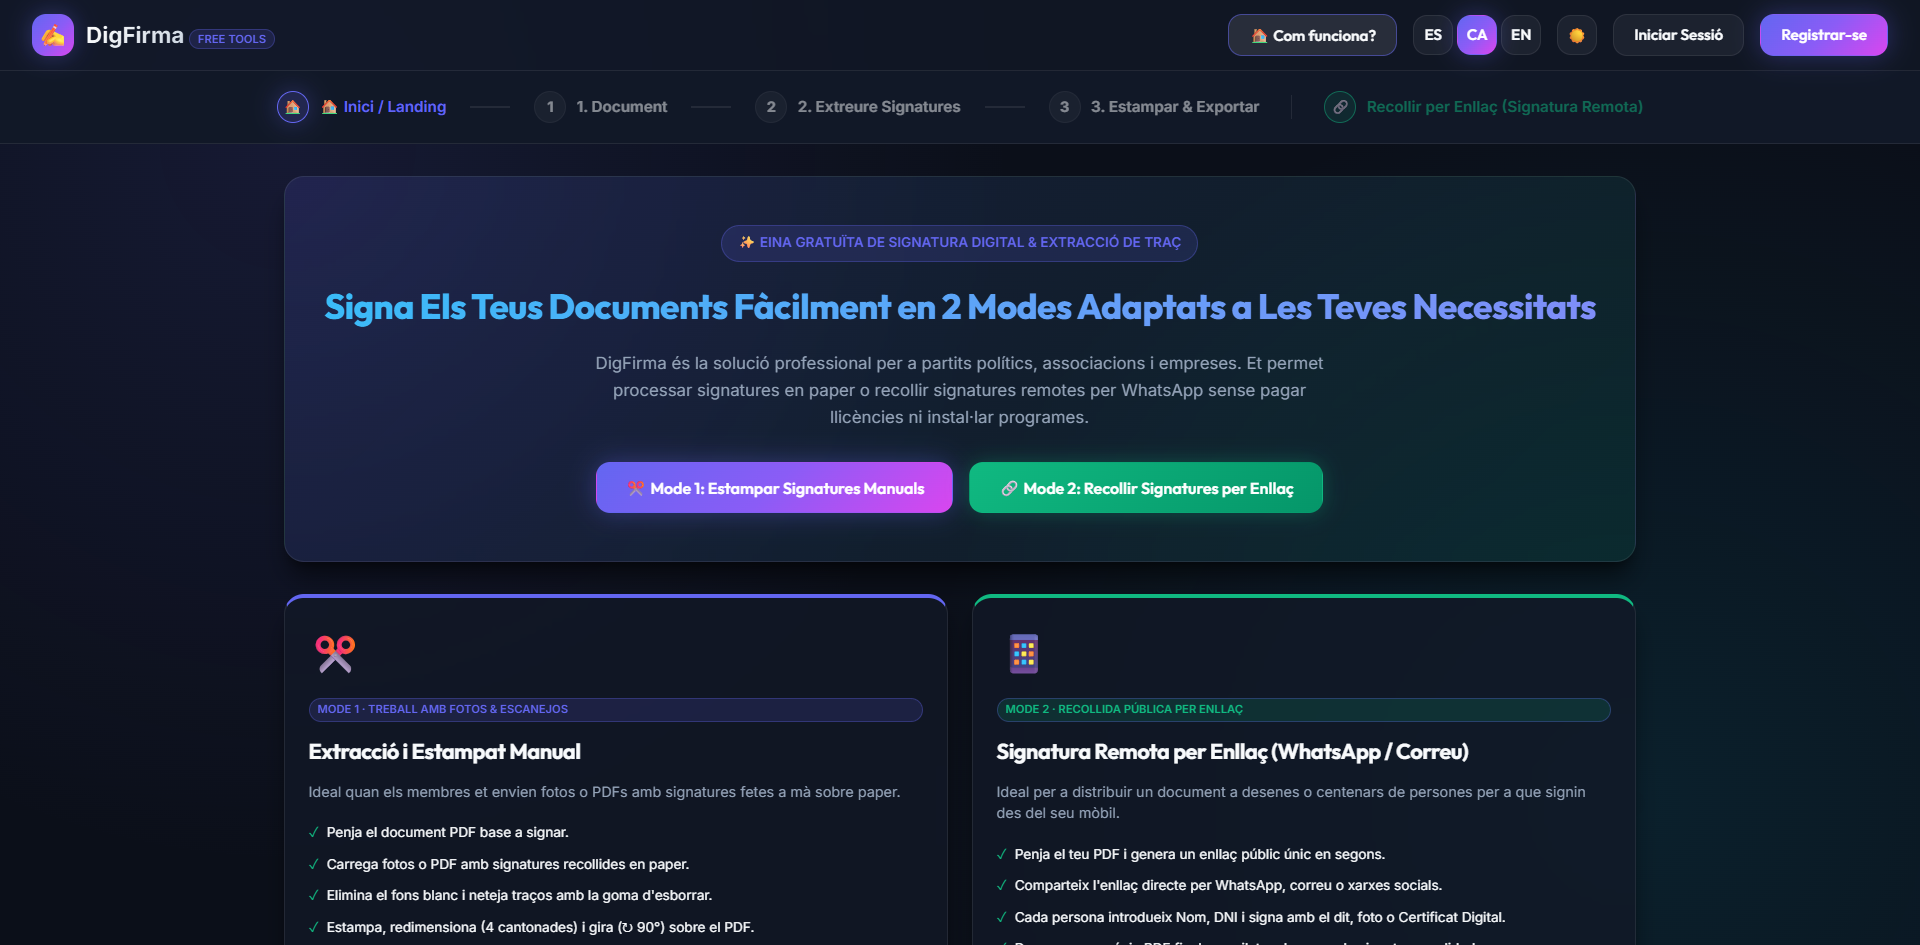Click the home icon circle in stepper
The image size is (1920, 945).
point(293,107)
